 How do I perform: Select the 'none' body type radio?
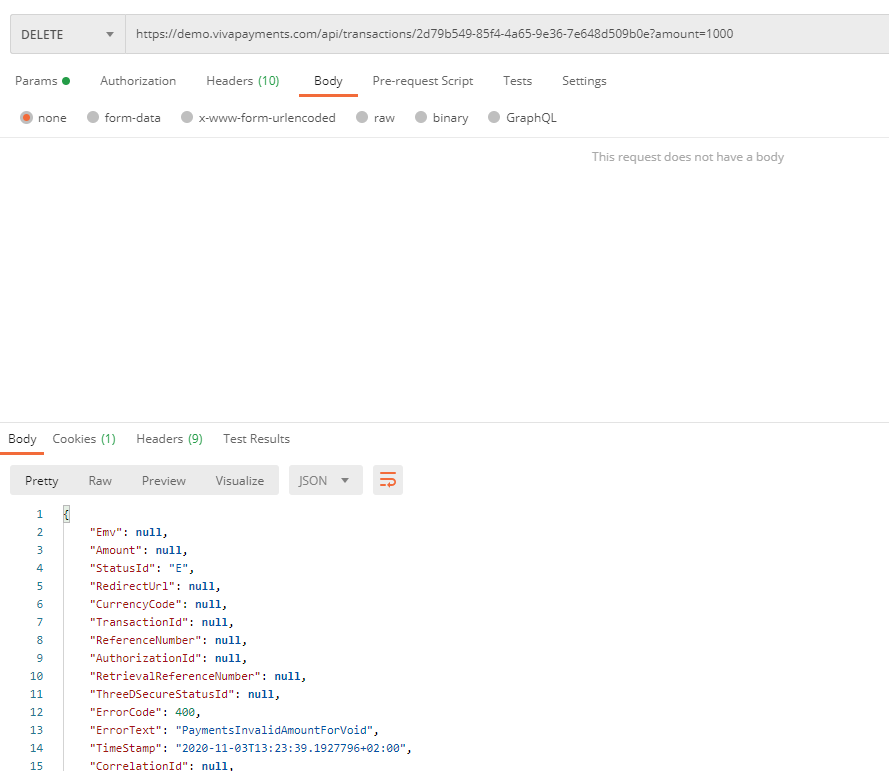pyautogui.click(x=26, y=117)
